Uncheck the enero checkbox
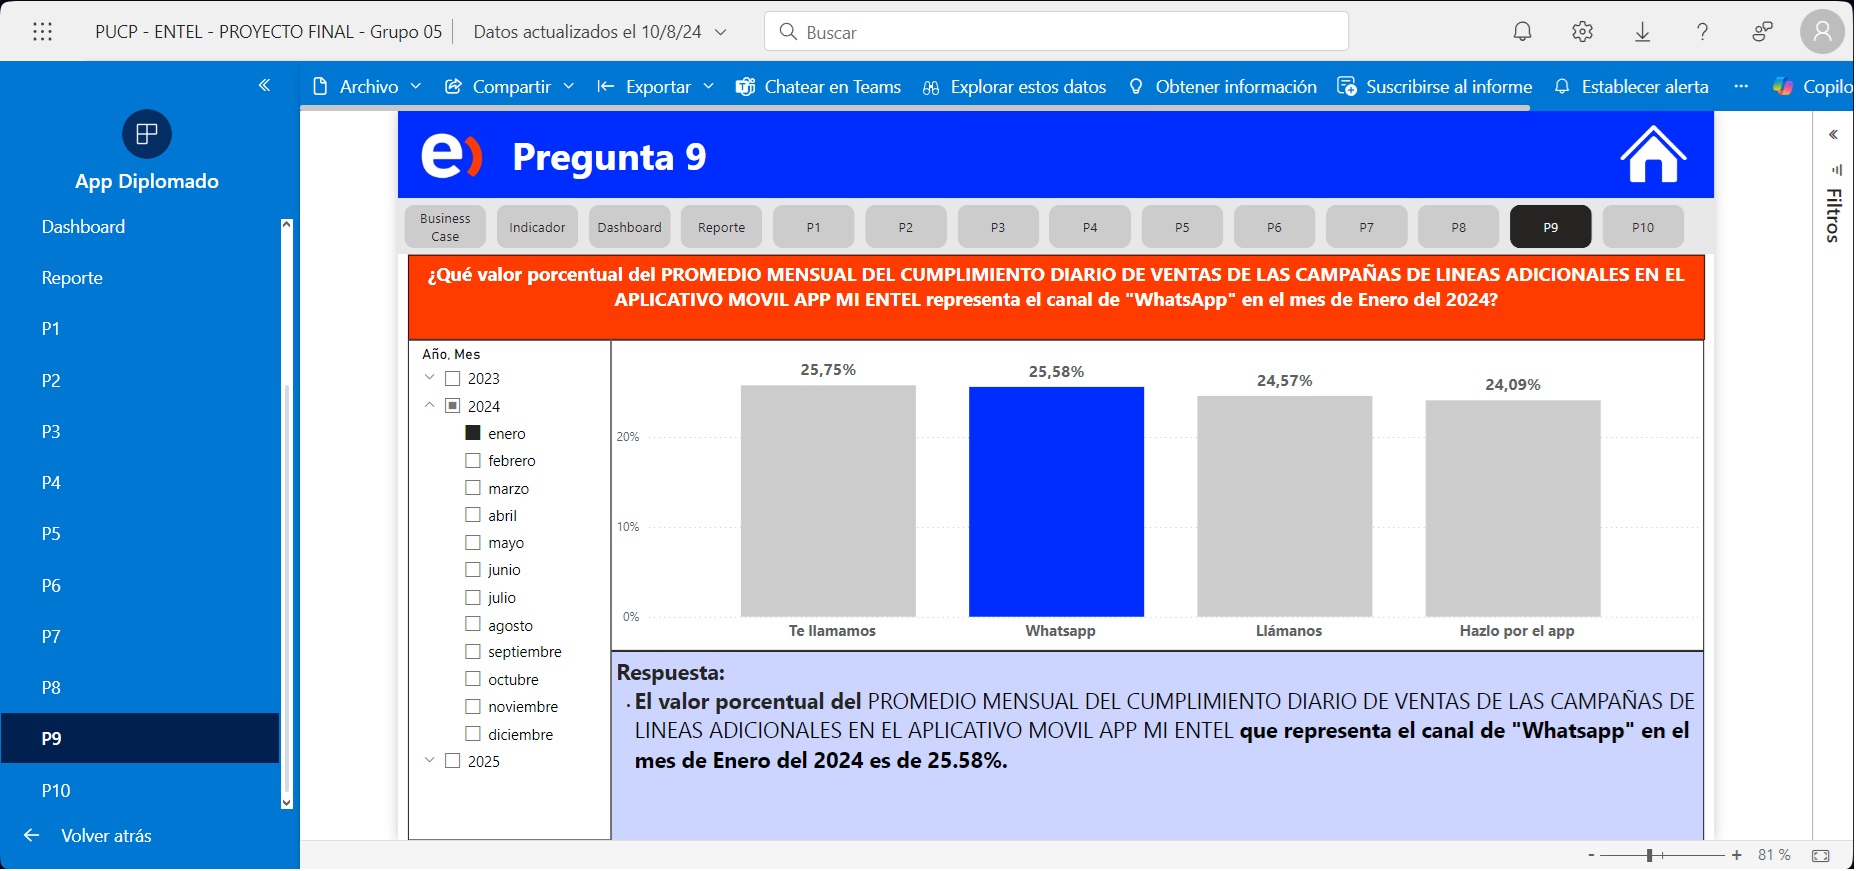The width and height of the screenshot is (1856, 871). click(474, 434)
